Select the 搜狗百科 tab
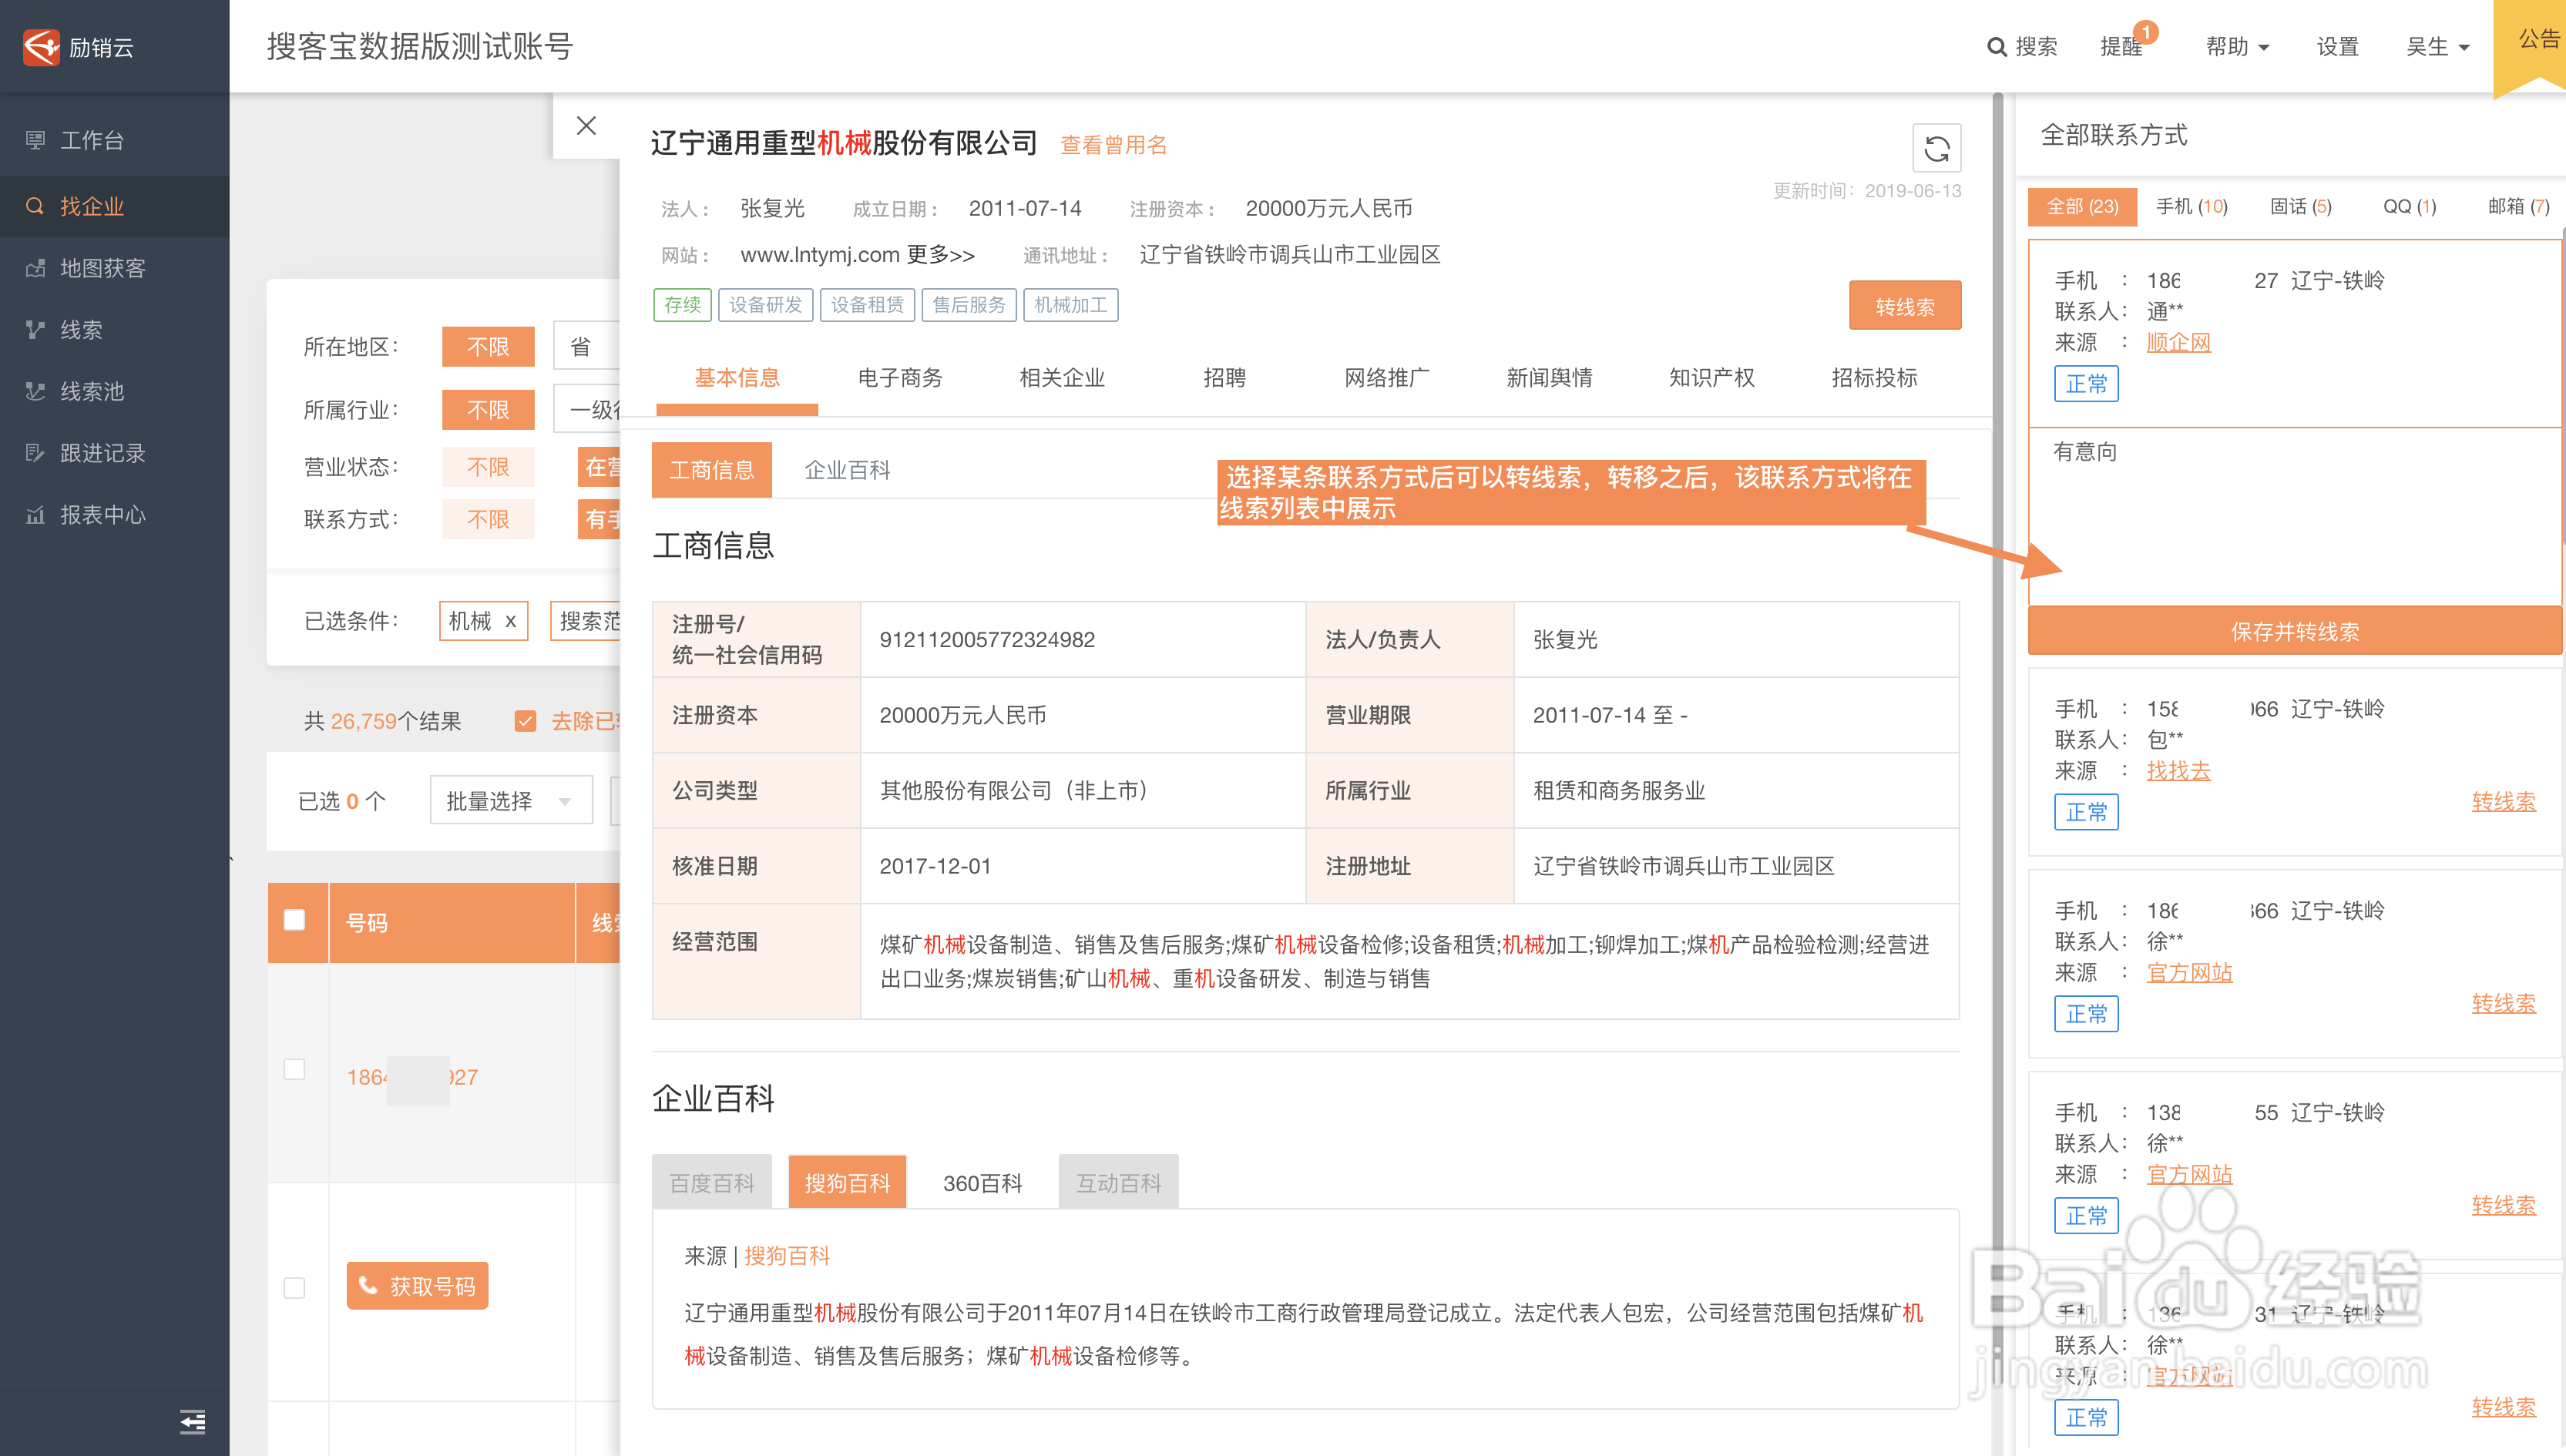Viewport: 2566px width, 1456px height. pos(847,1183)
